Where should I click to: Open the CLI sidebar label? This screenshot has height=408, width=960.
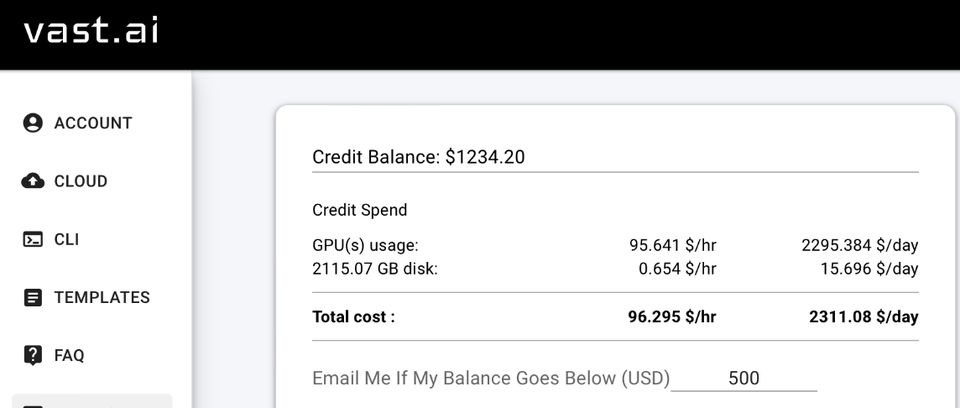(x=67, y=240)
